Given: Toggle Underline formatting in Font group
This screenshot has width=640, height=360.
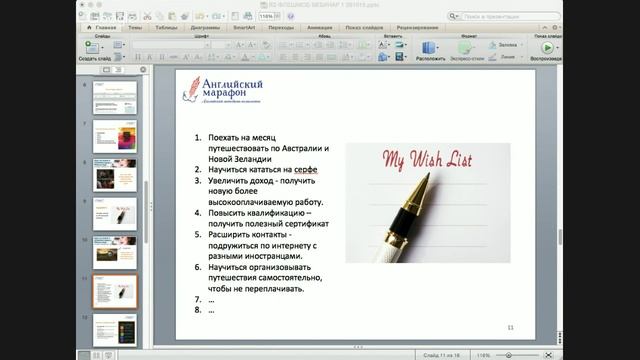Looking at the screenshot, I should pos(162,57).
